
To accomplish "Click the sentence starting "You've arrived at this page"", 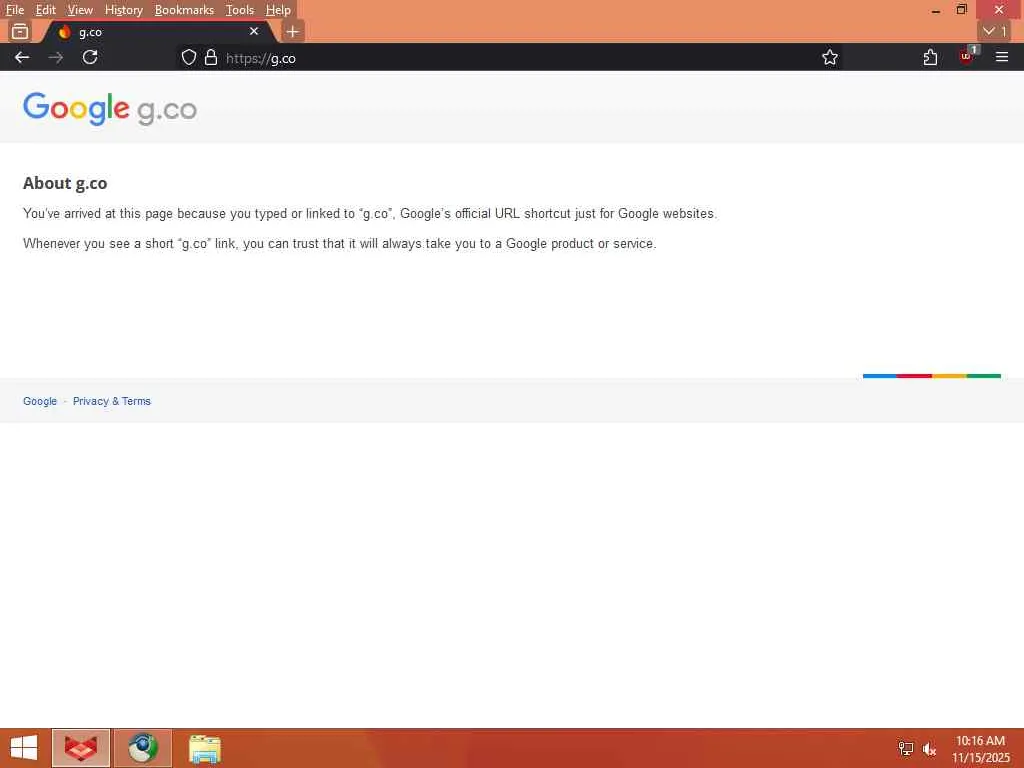I will (x=370, y=214).
